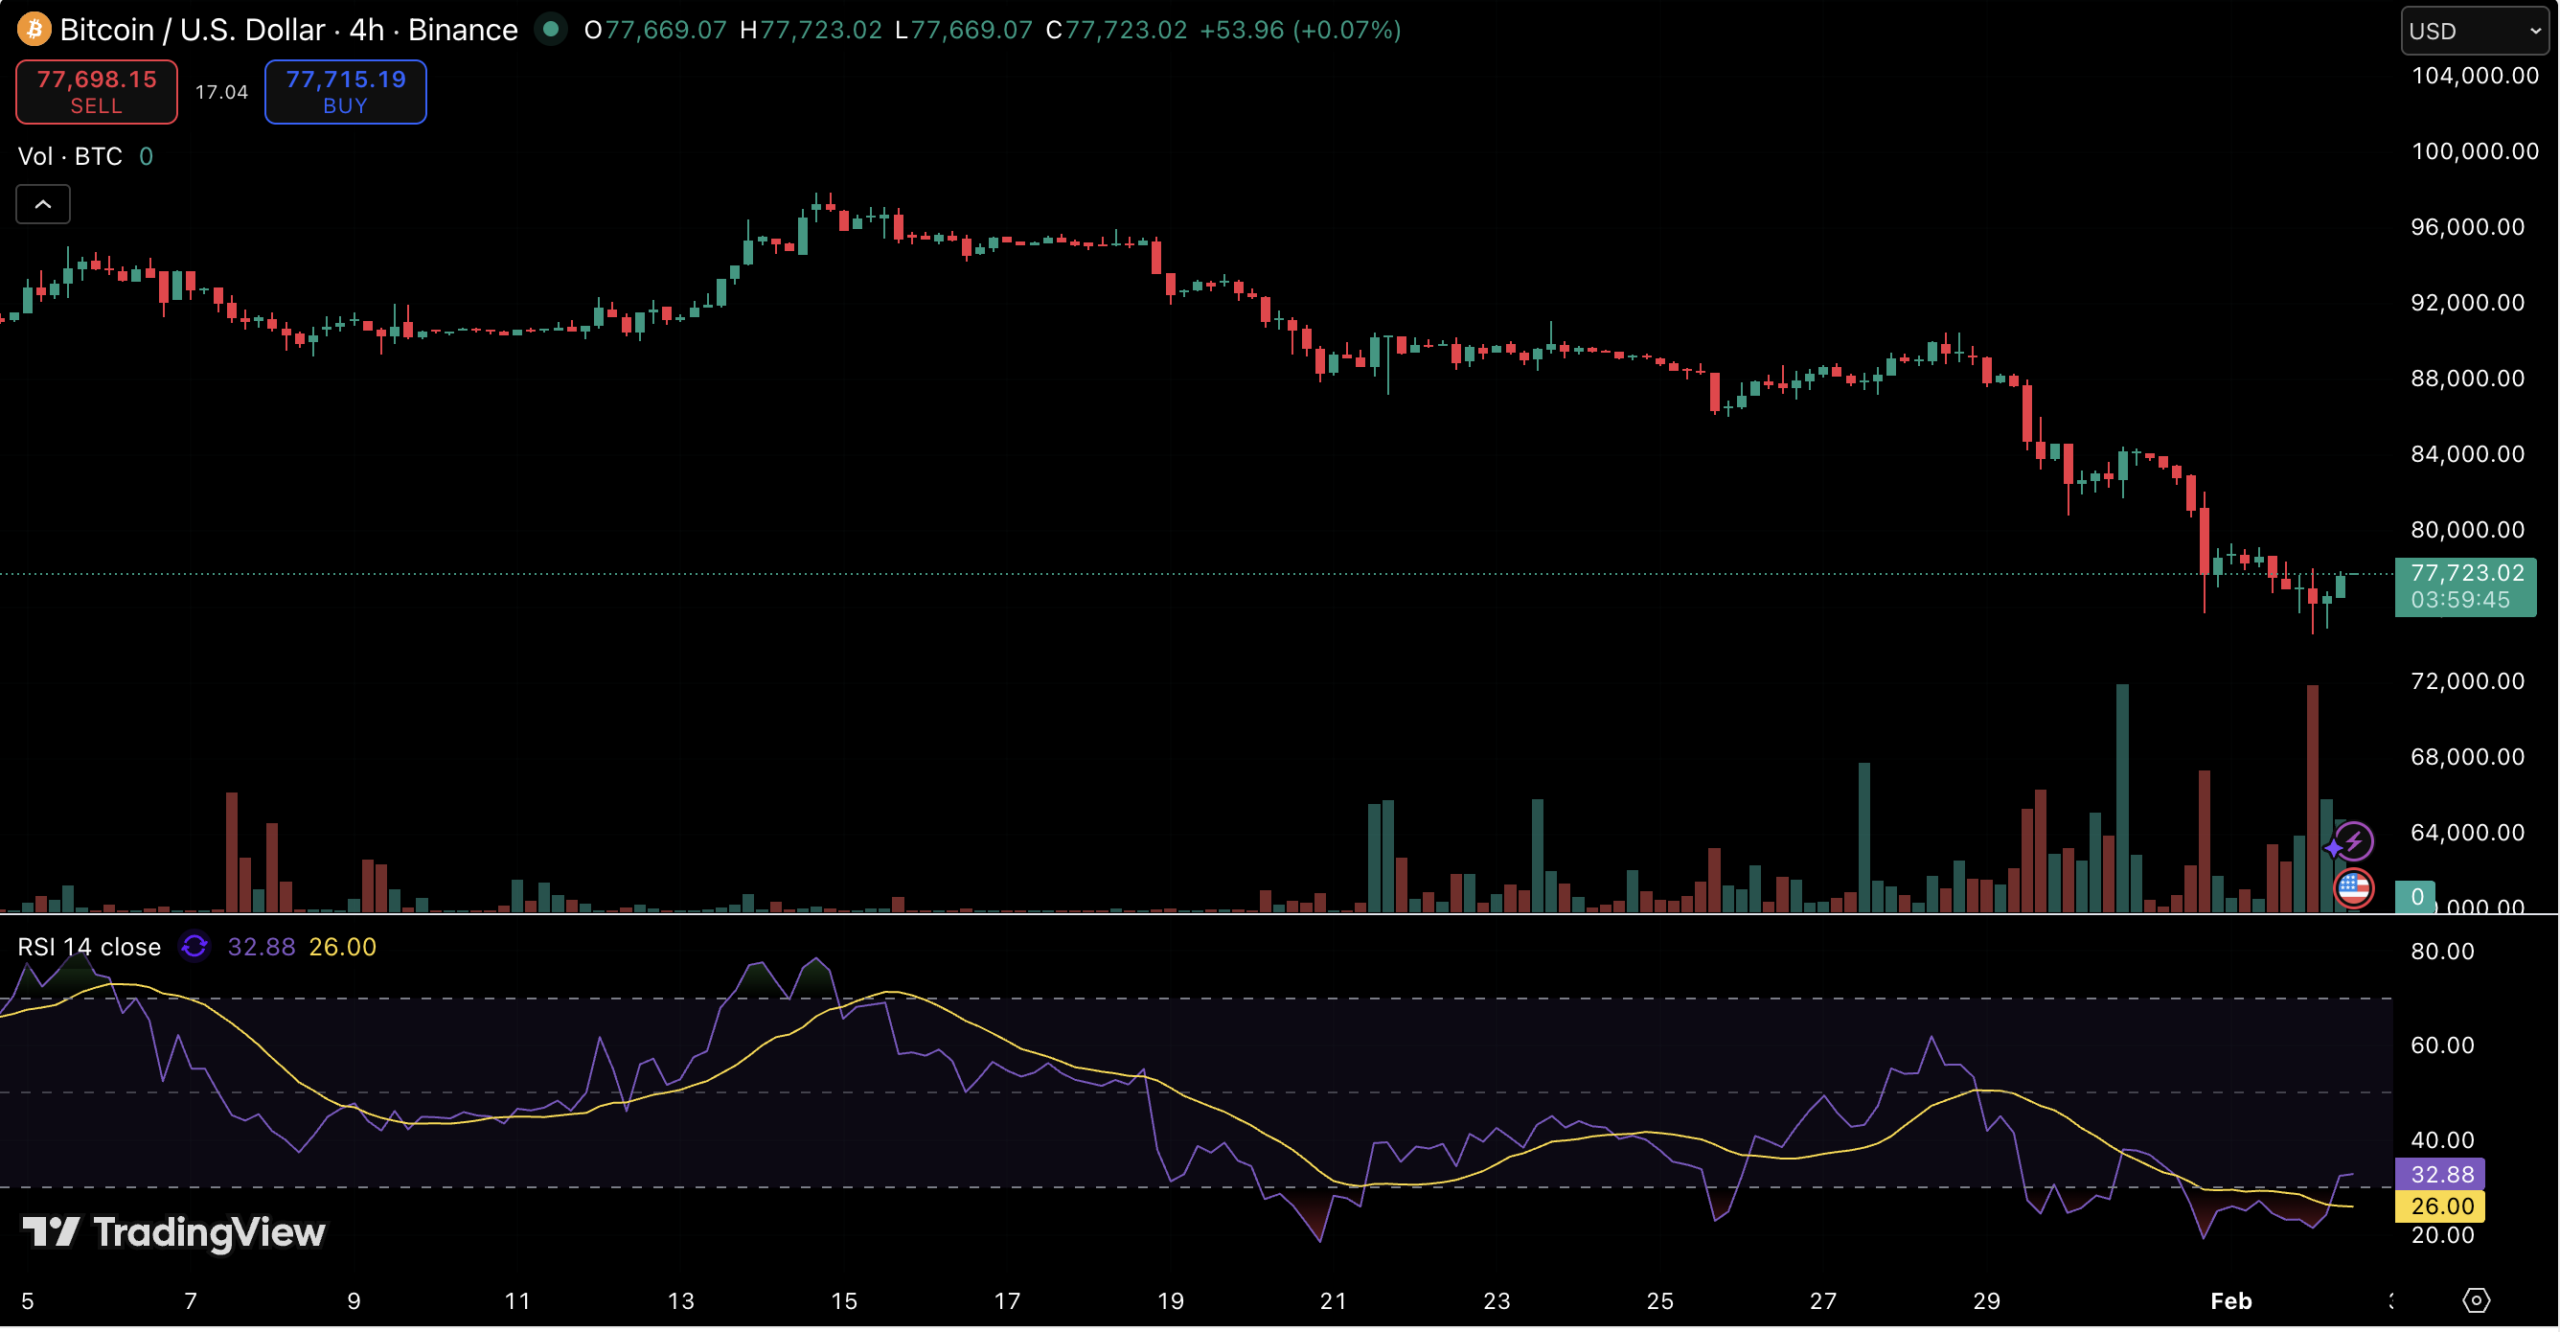Open the USD currency dropdown
Viewport: 2560px width, 1332px height.
pyautogui.click(x=2474, y=31)
